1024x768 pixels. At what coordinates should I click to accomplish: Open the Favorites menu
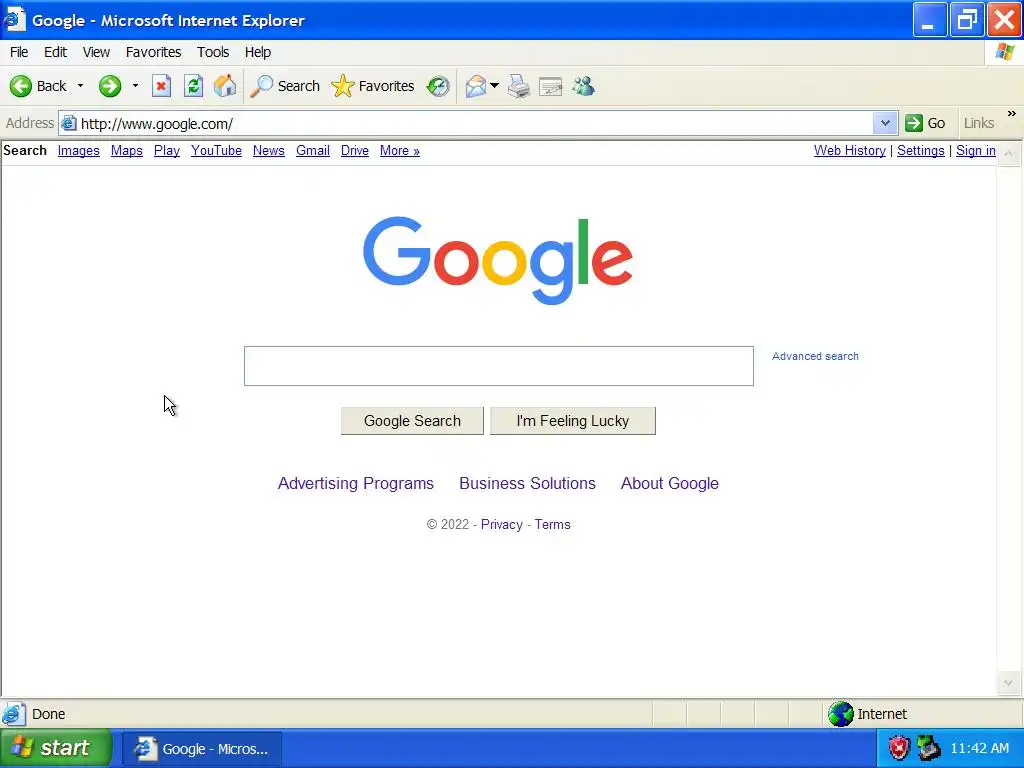click(153, 52)
